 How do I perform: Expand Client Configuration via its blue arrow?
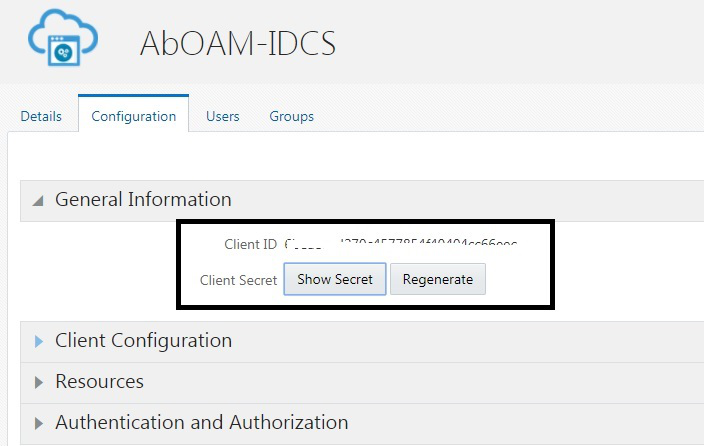39,341
